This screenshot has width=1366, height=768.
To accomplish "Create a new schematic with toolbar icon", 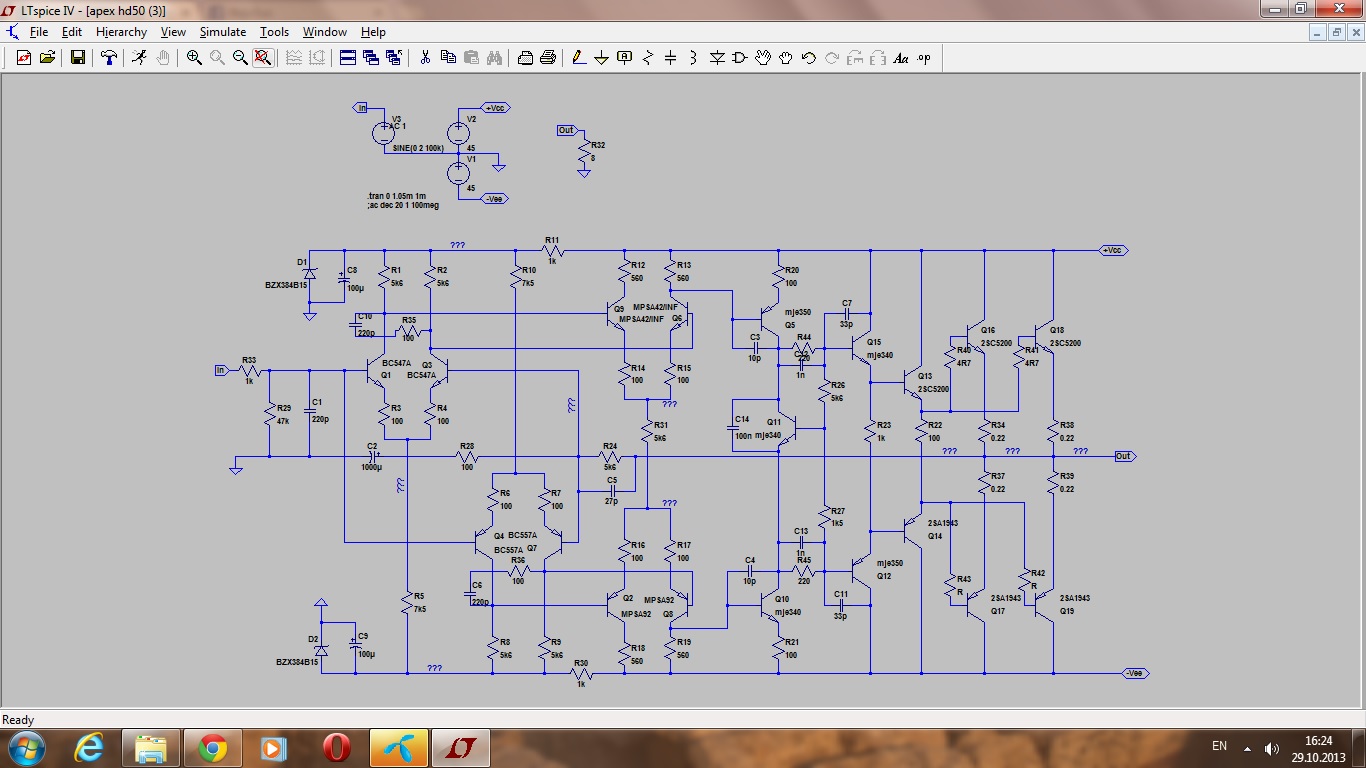I will [24, 58].
